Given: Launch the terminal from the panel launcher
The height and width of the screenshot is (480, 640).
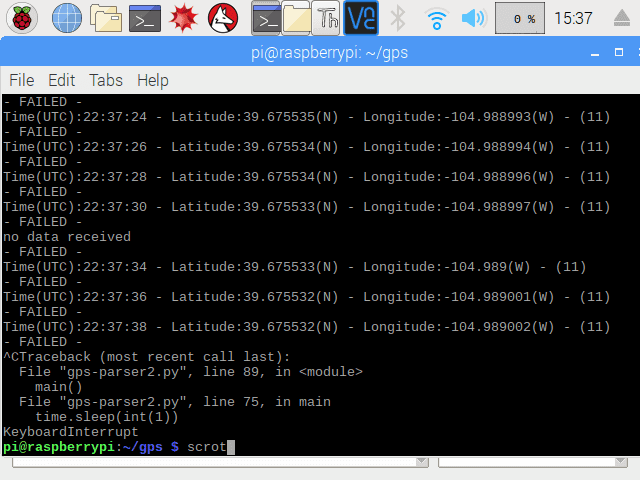Looking at the screenshot, I should pyautogui.click(x=145, y=18).
